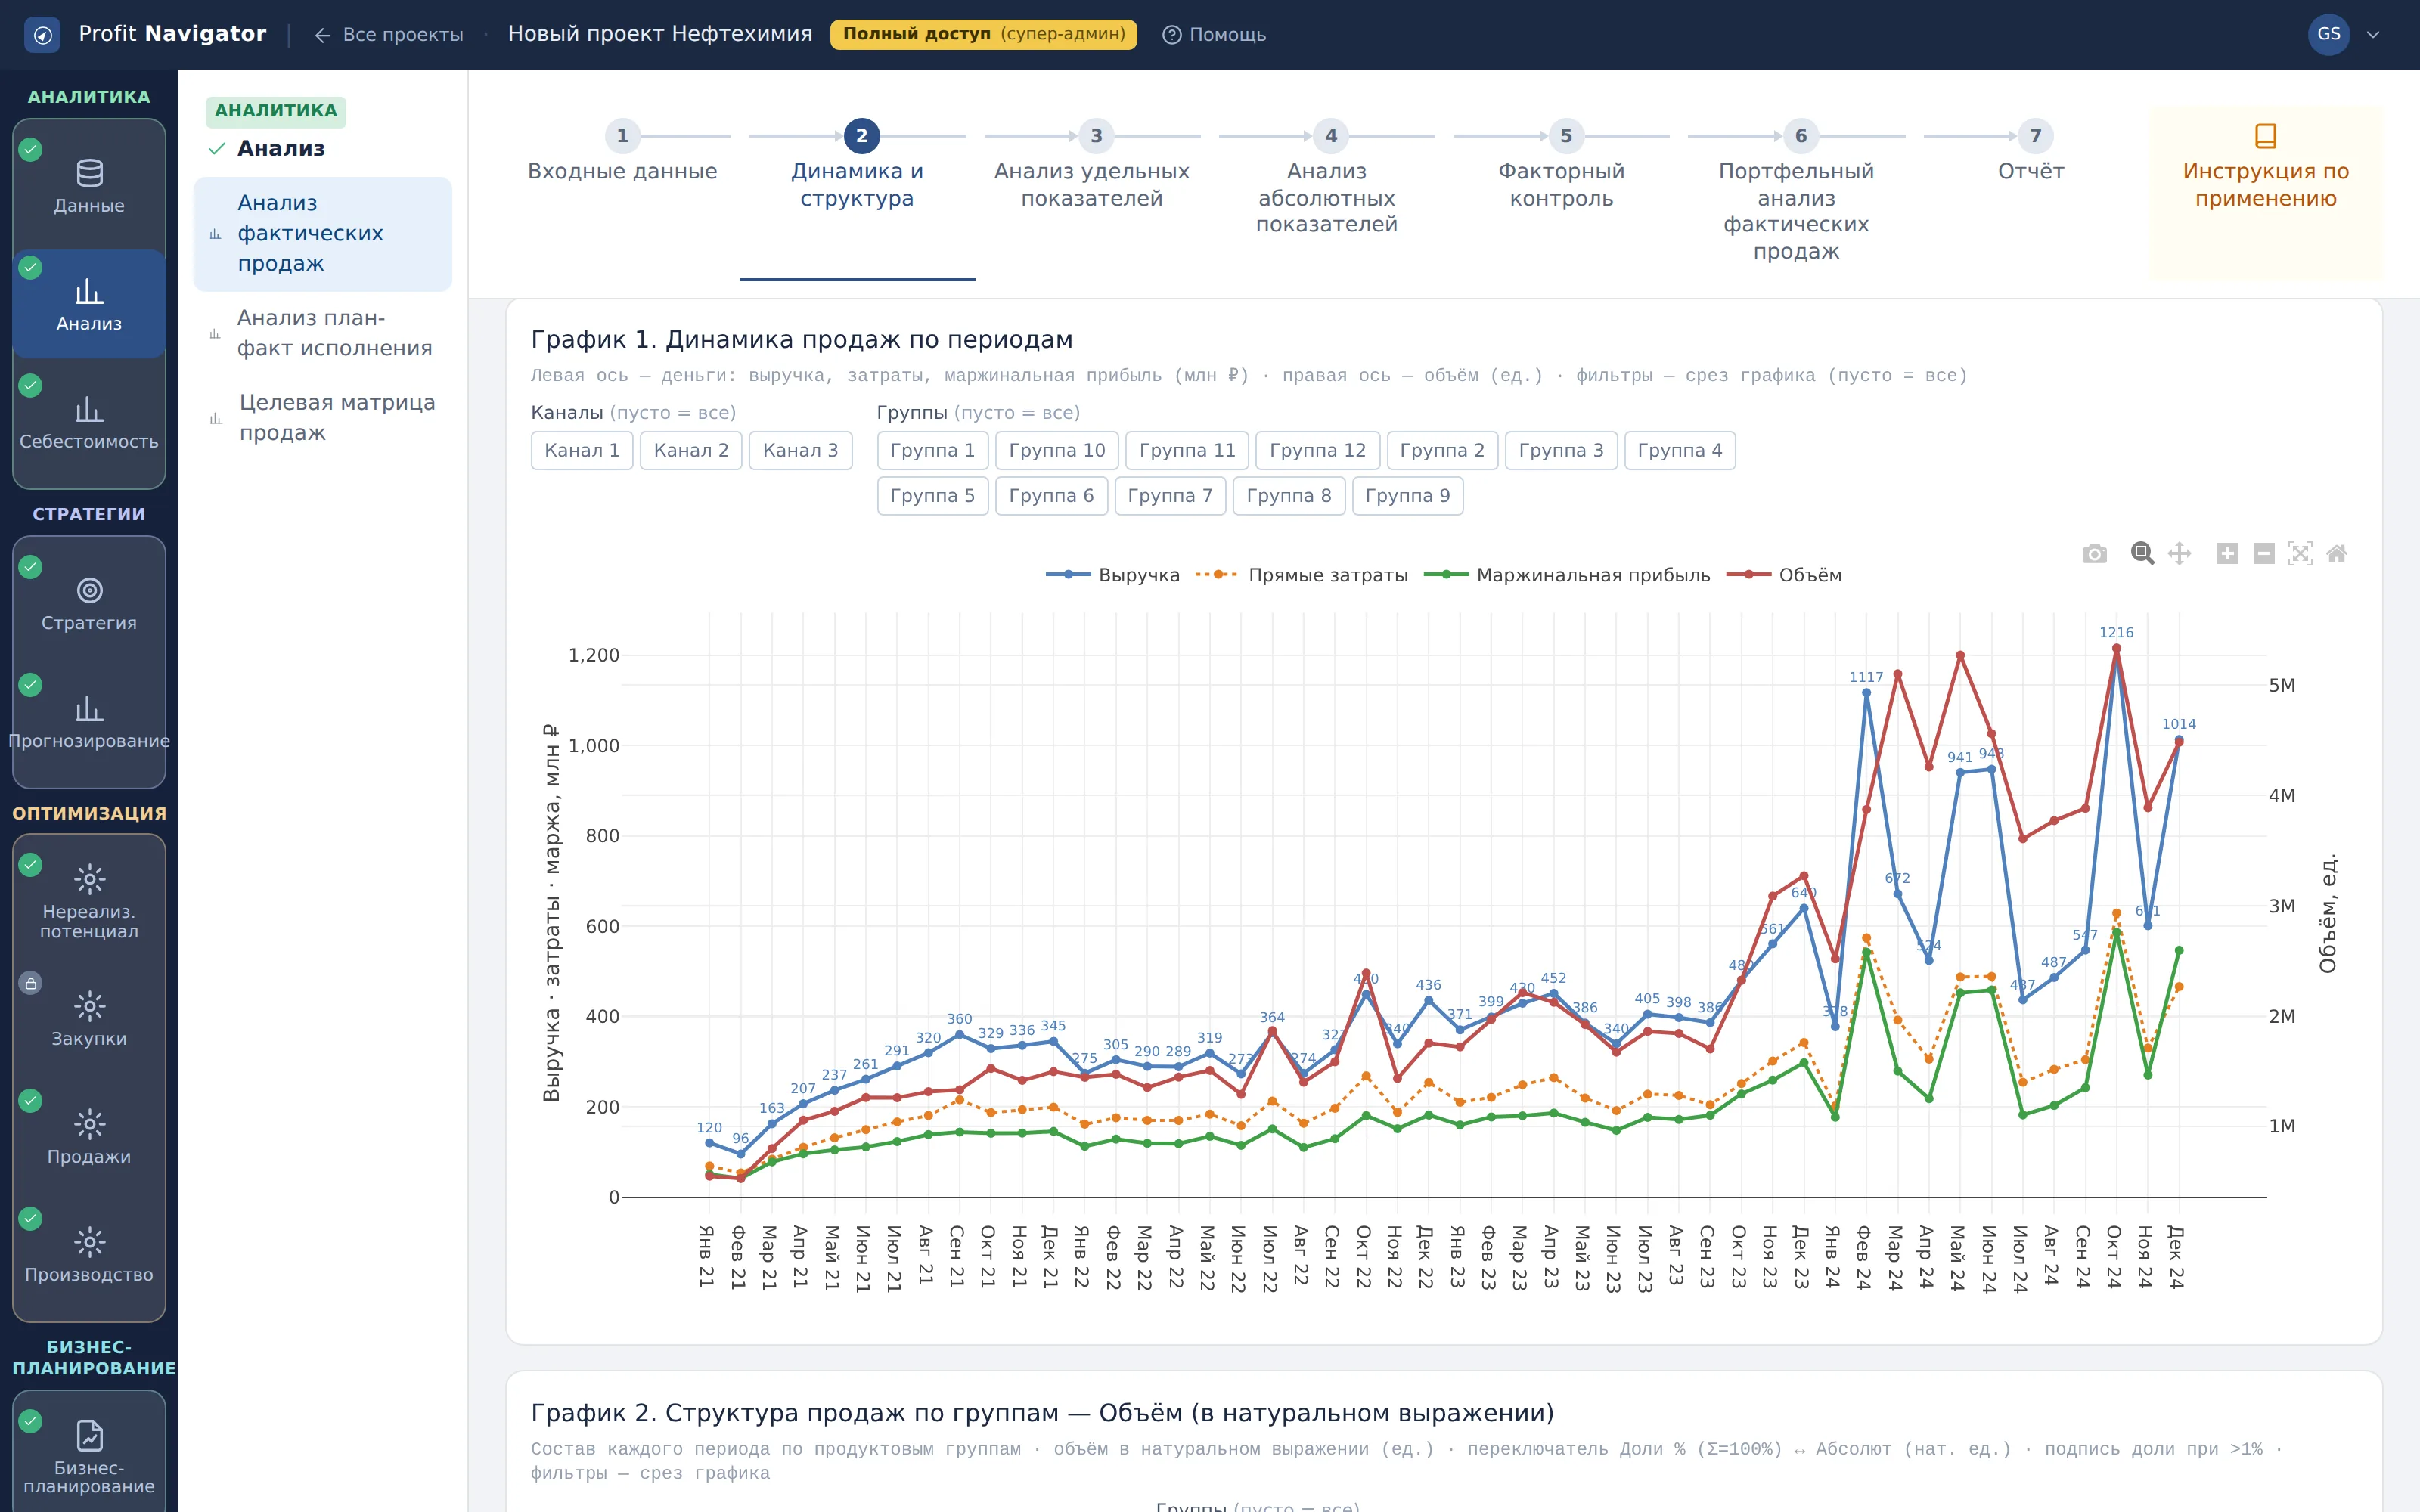The width and height of the screenshot is (2420, 1512).
Task: Toggle the Группа 10 filter
Action: click(1057, 451)
